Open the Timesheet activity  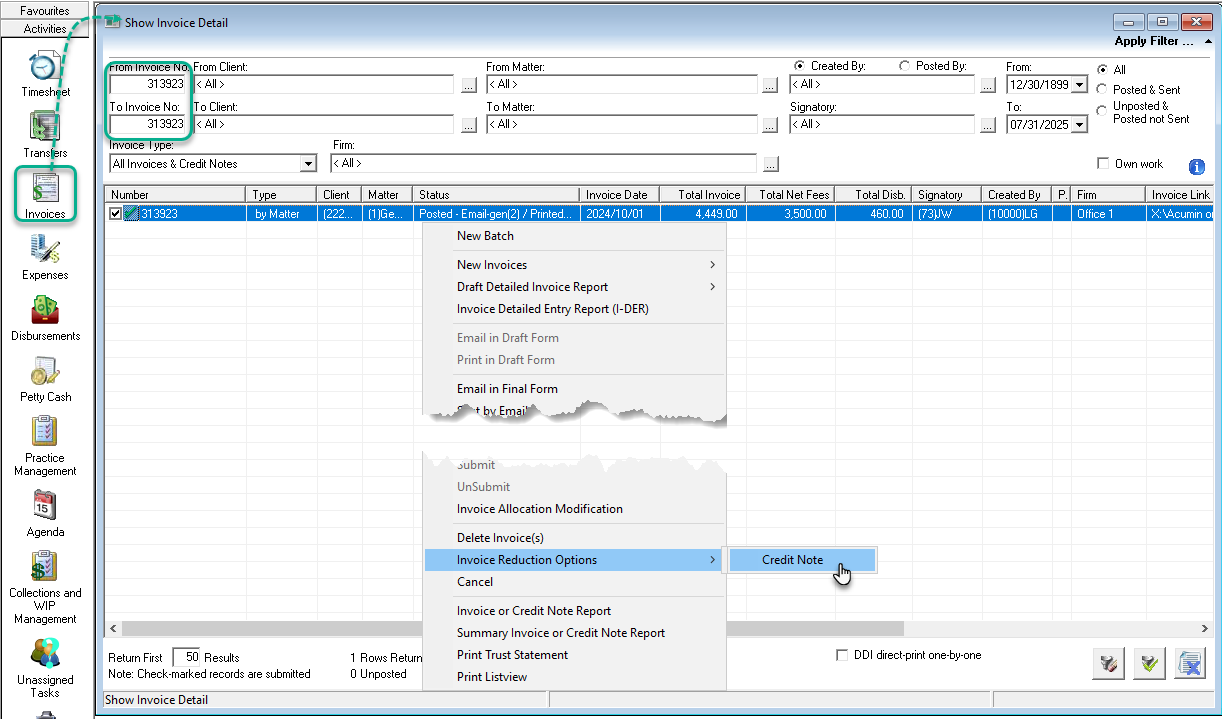click(45, 73)
